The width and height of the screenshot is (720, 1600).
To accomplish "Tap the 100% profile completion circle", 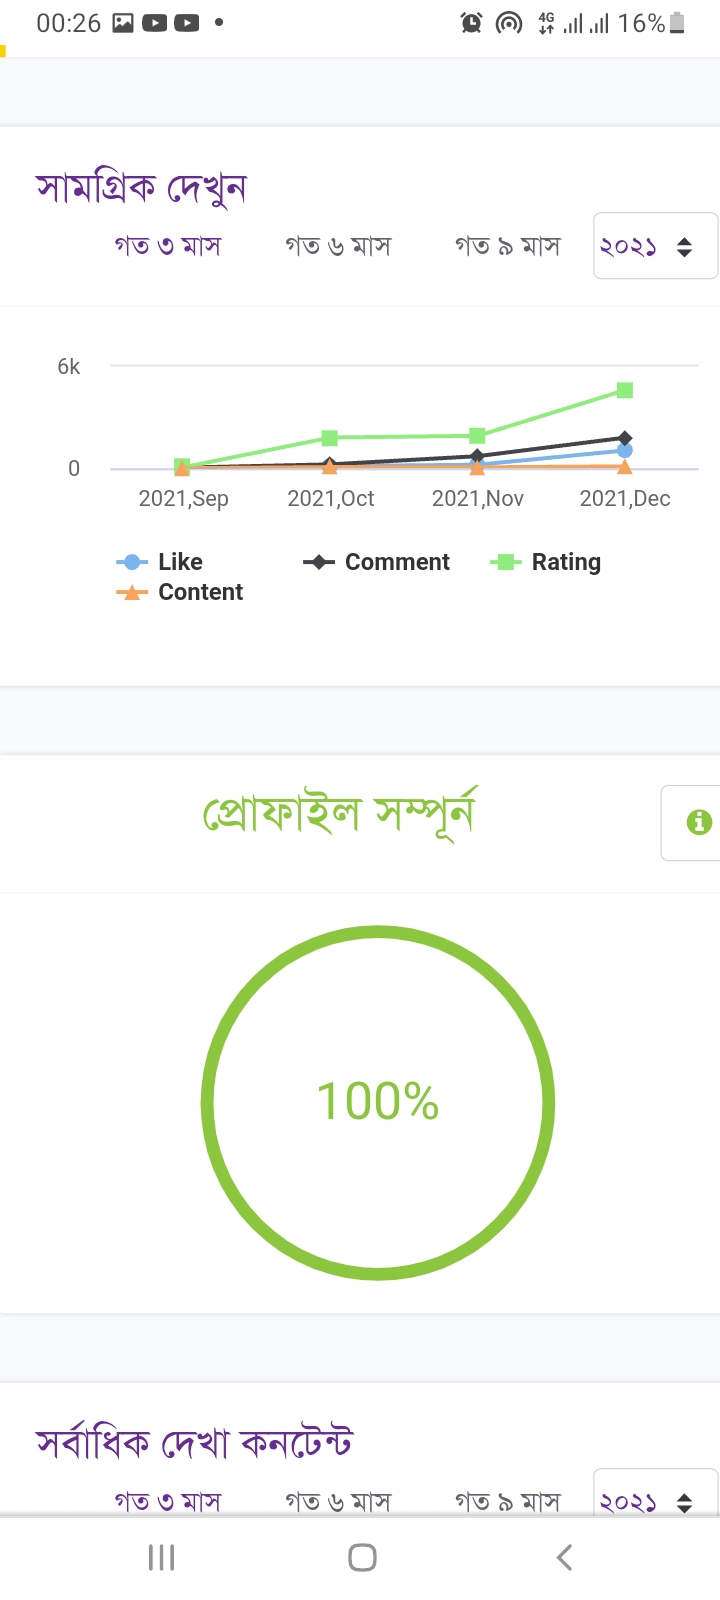I will [x=378, y=1102].
